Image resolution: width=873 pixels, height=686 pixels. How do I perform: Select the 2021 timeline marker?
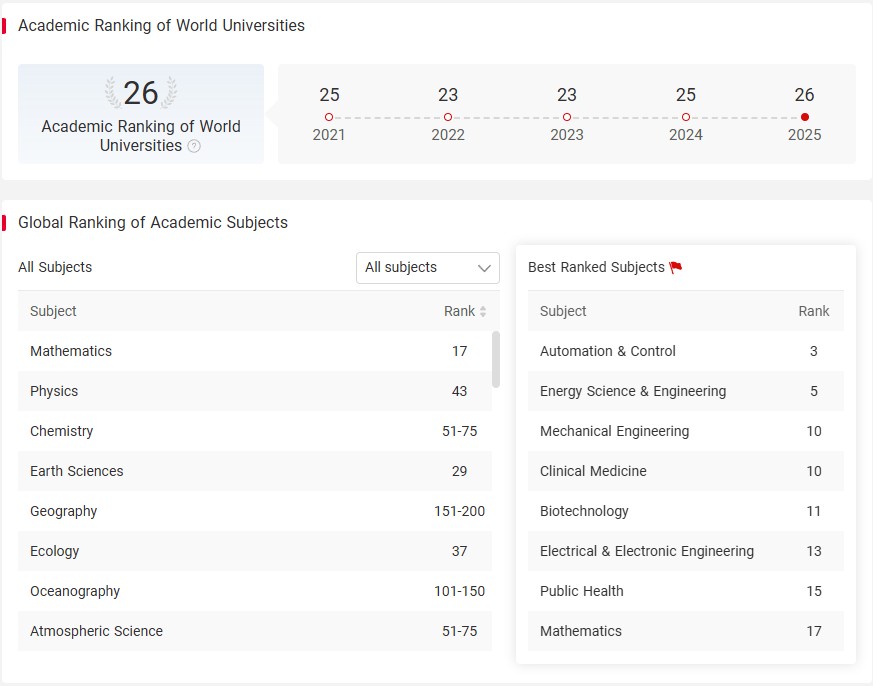tap(329, 117)
